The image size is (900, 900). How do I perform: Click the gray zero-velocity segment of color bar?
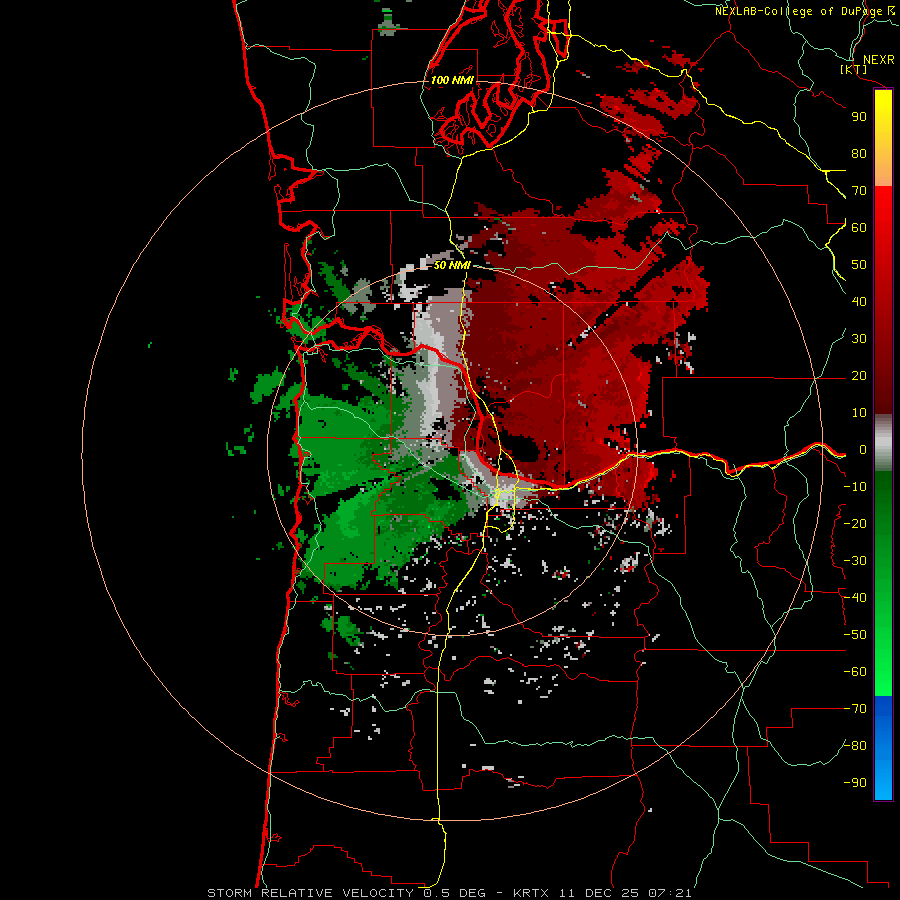tap(883, 443)
